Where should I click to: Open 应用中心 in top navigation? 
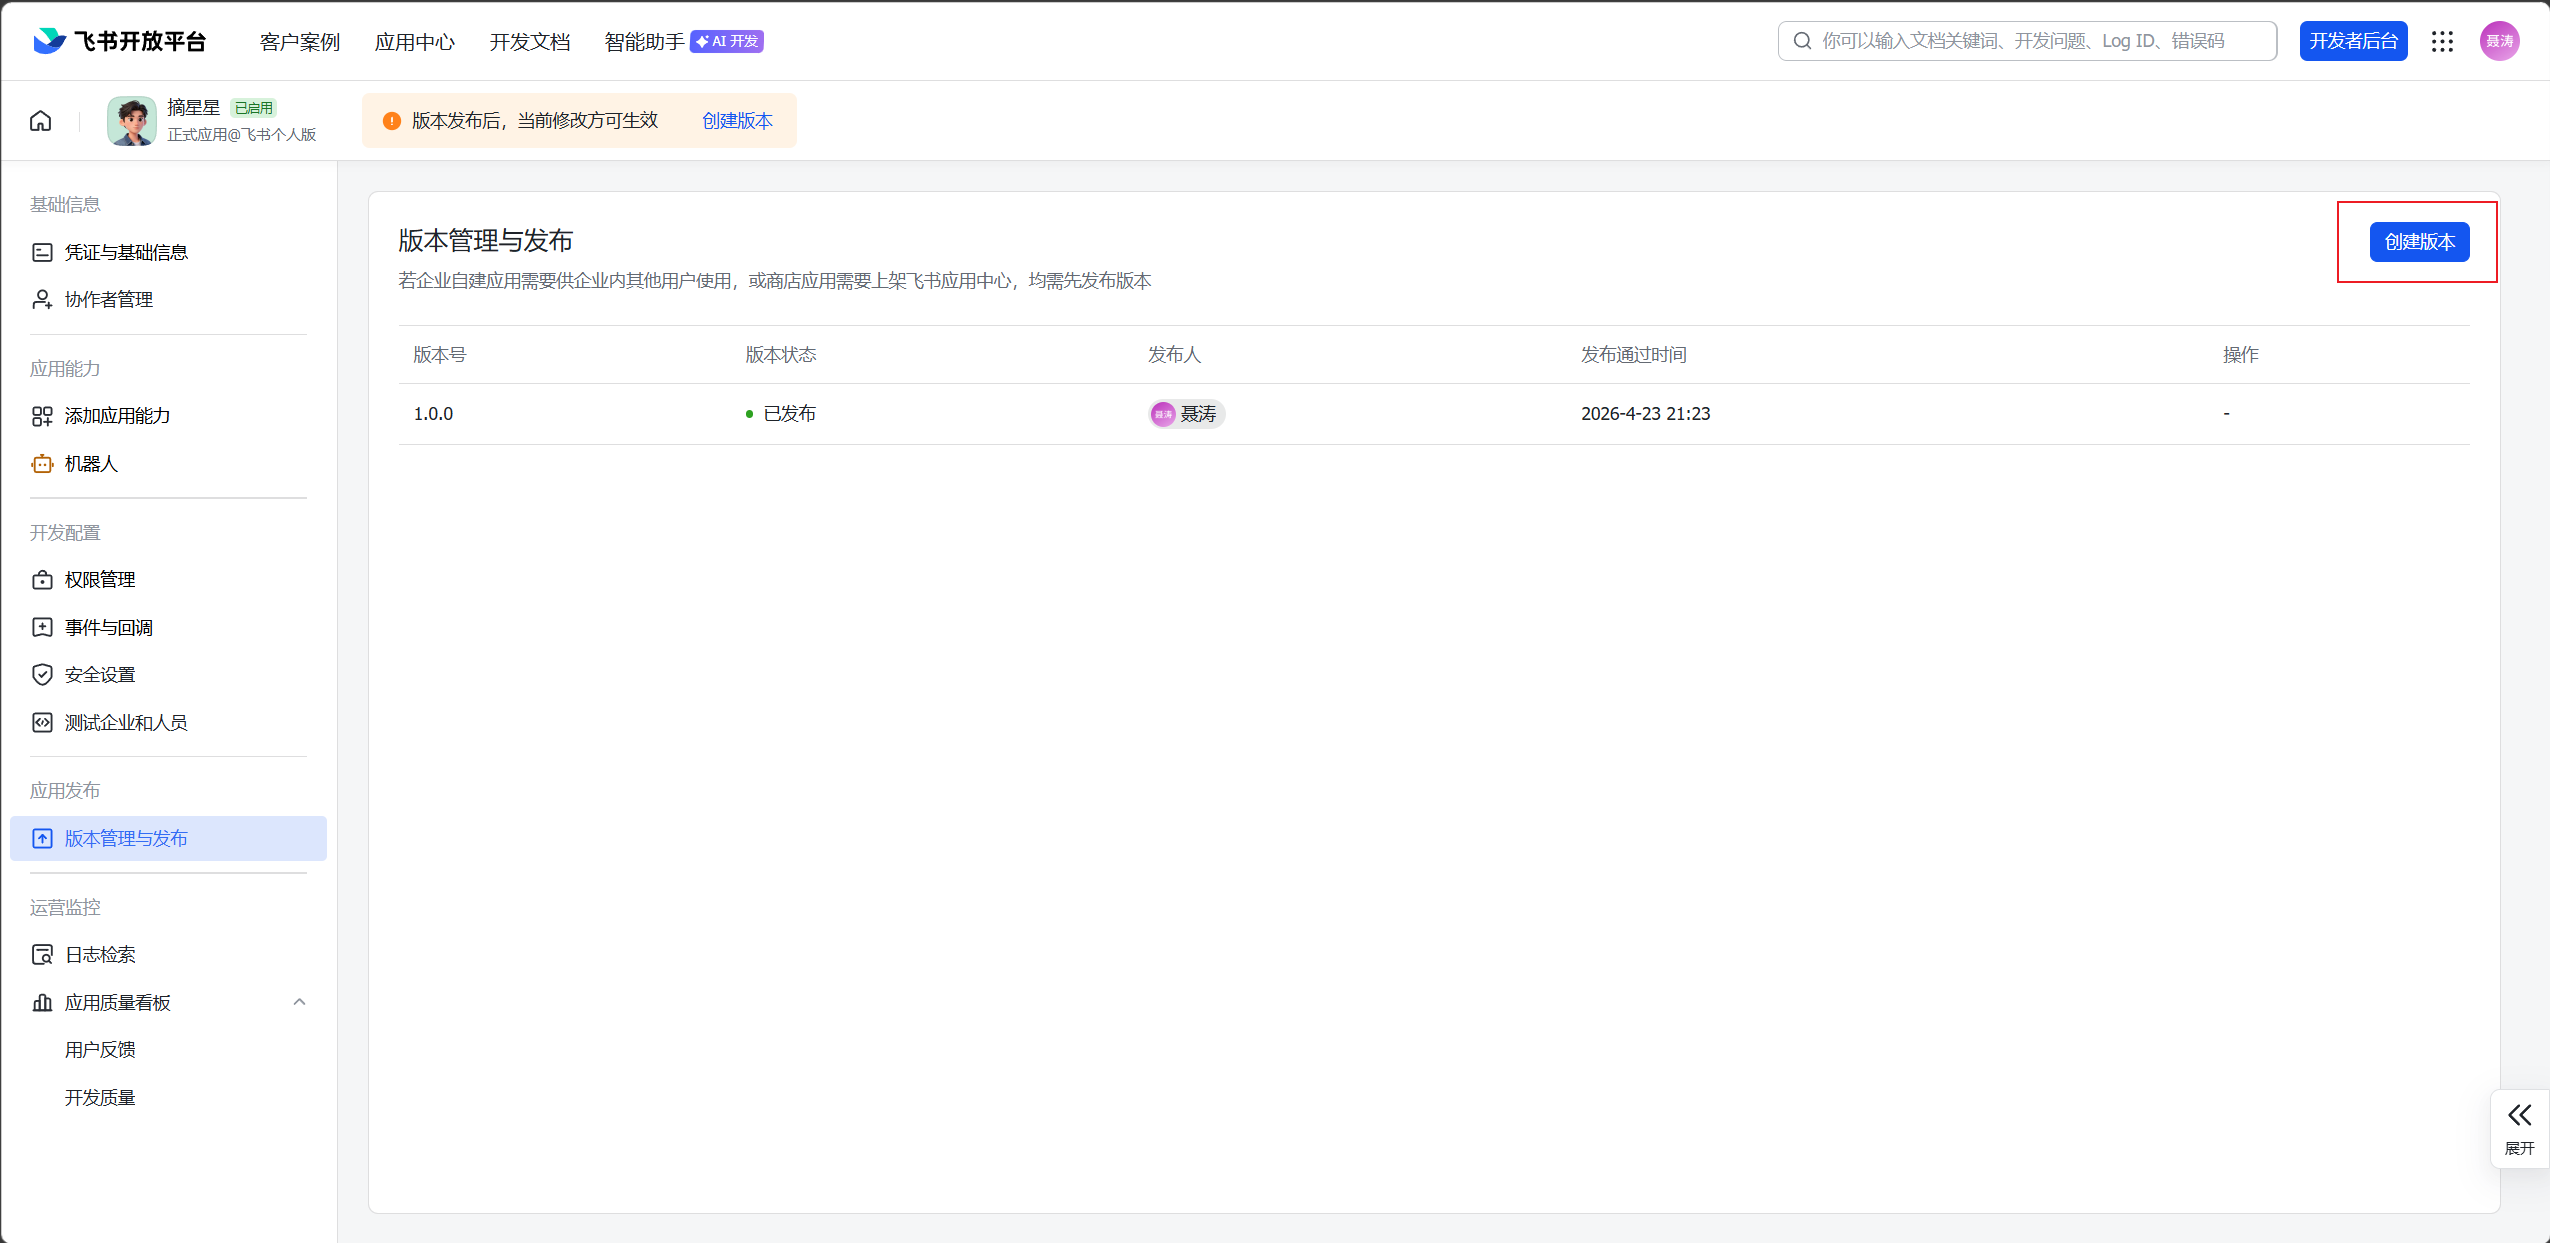[x=414, y=42]
